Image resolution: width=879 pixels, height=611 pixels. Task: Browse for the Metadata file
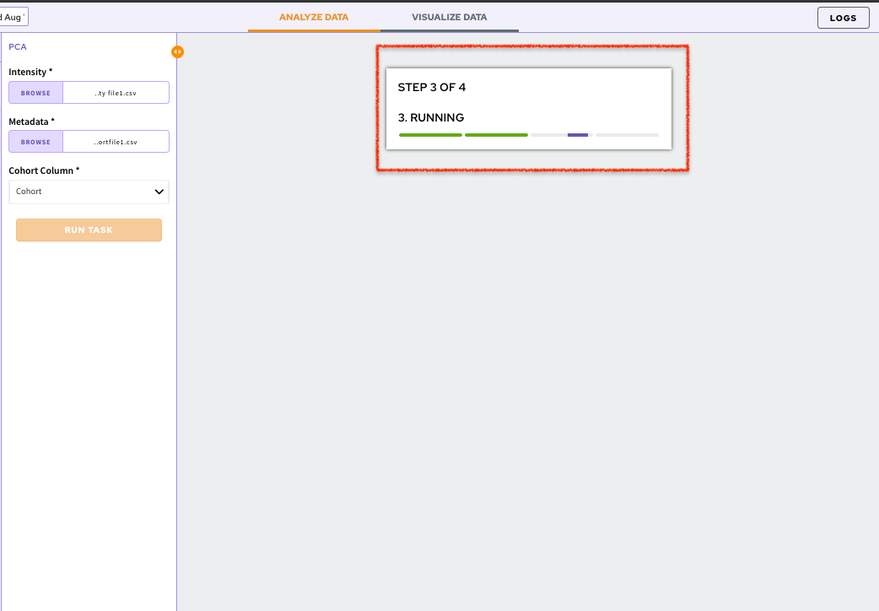coord(36,142)
